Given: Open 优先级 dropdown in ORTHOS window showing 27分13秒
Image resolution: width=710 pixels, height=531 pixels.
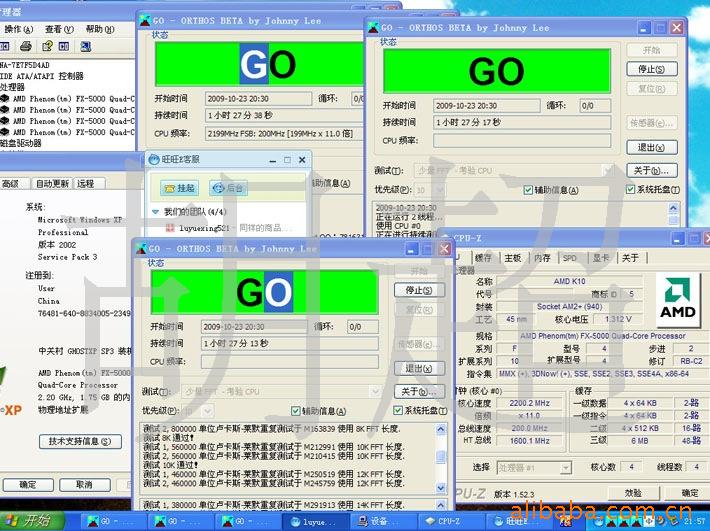Looking at the screenshot, I should pos(198,411).
